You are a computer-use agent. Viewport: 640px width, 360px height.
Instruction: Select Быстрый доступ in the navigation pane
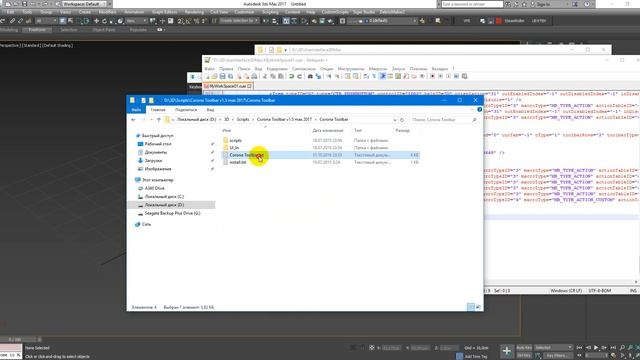[x=158, y=136]
